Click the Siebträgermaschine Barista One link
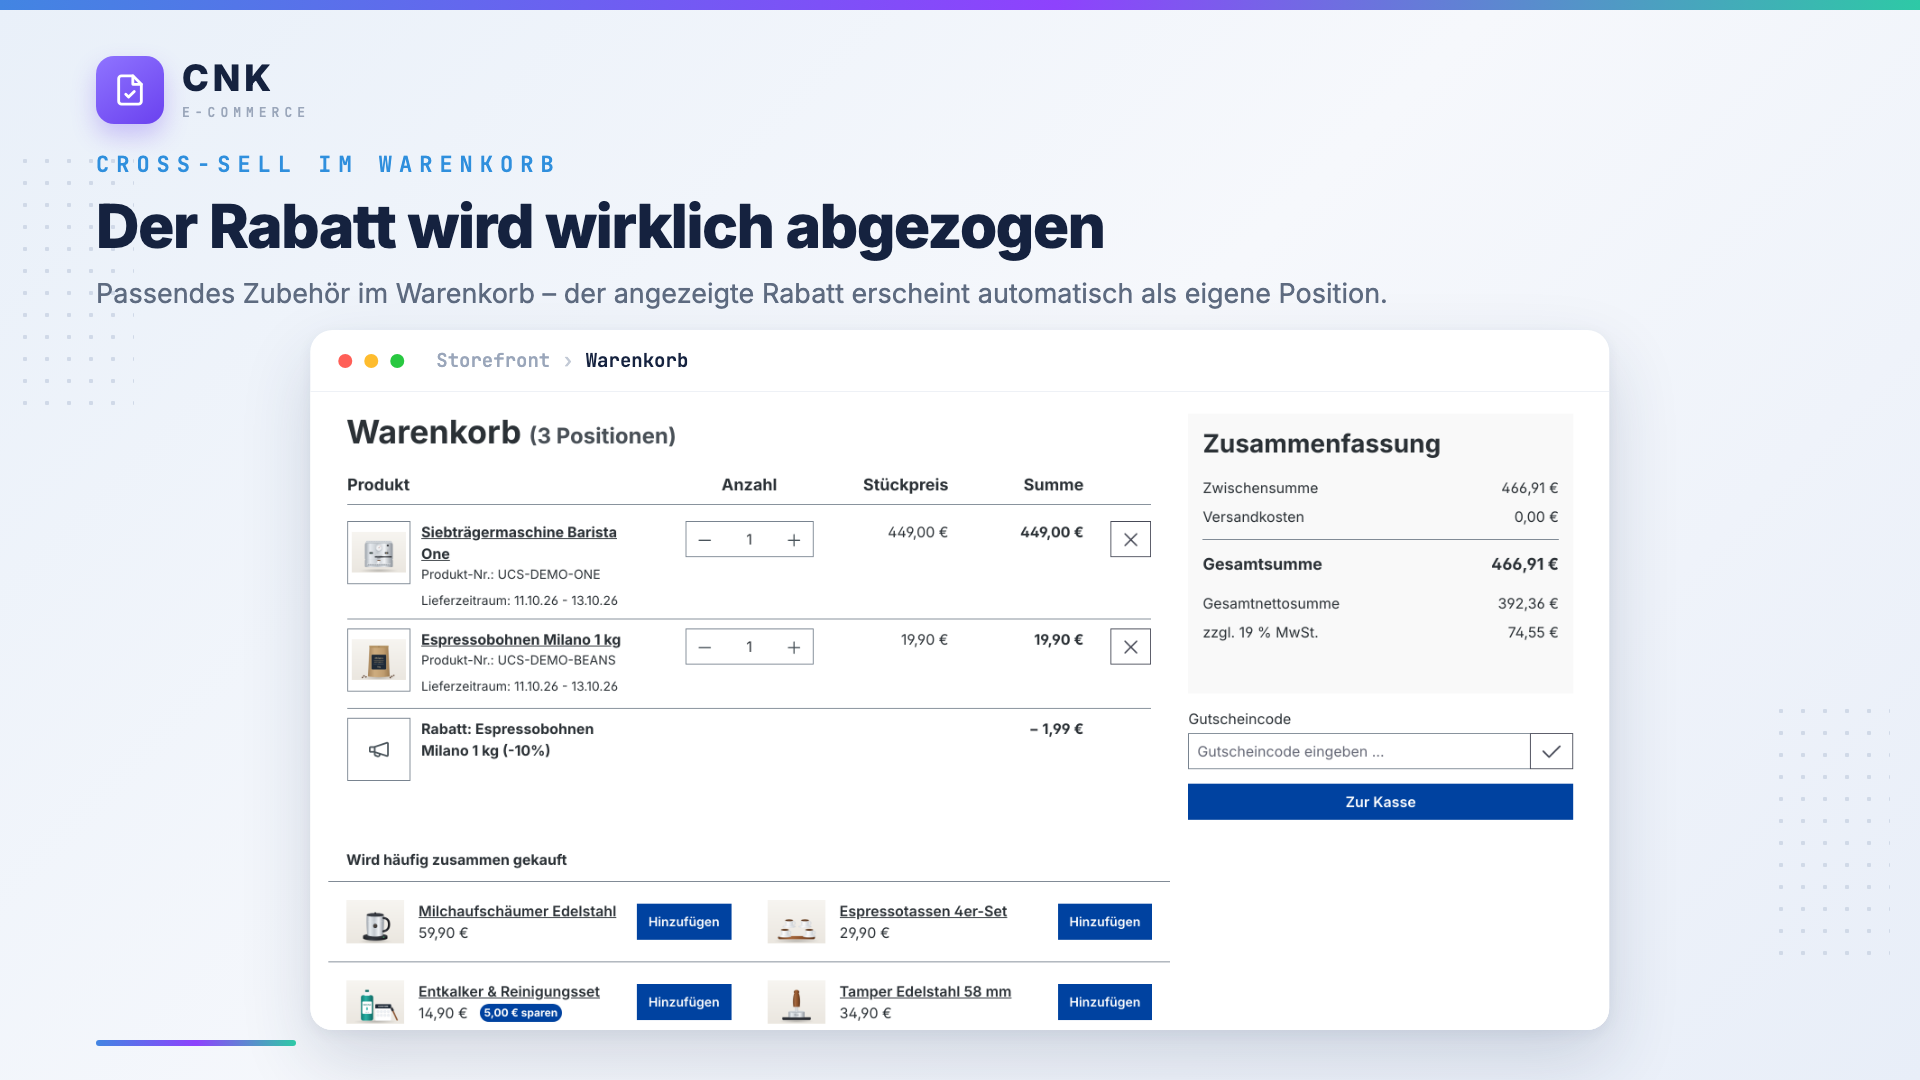 coord(518,543)
